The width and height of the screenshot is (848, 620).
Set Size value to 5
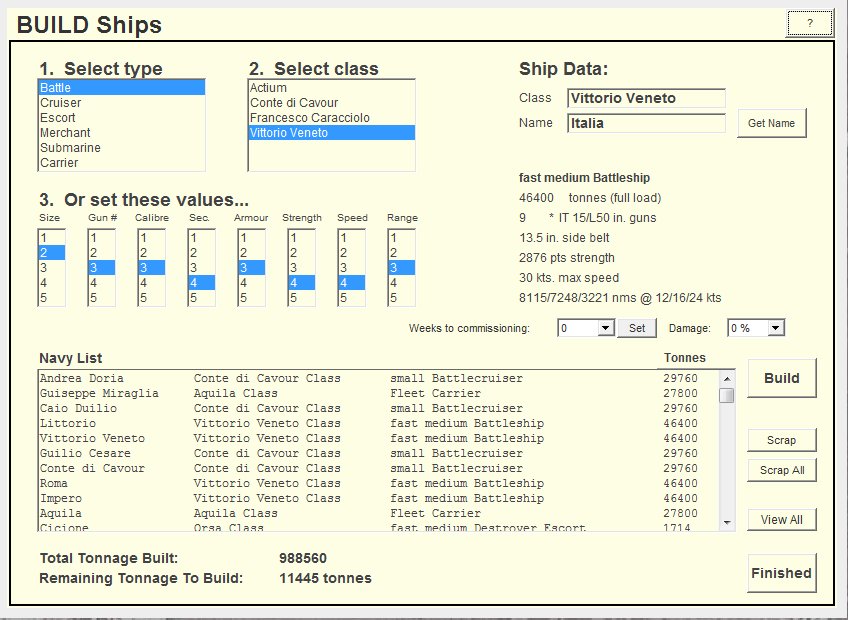point(51,298)
